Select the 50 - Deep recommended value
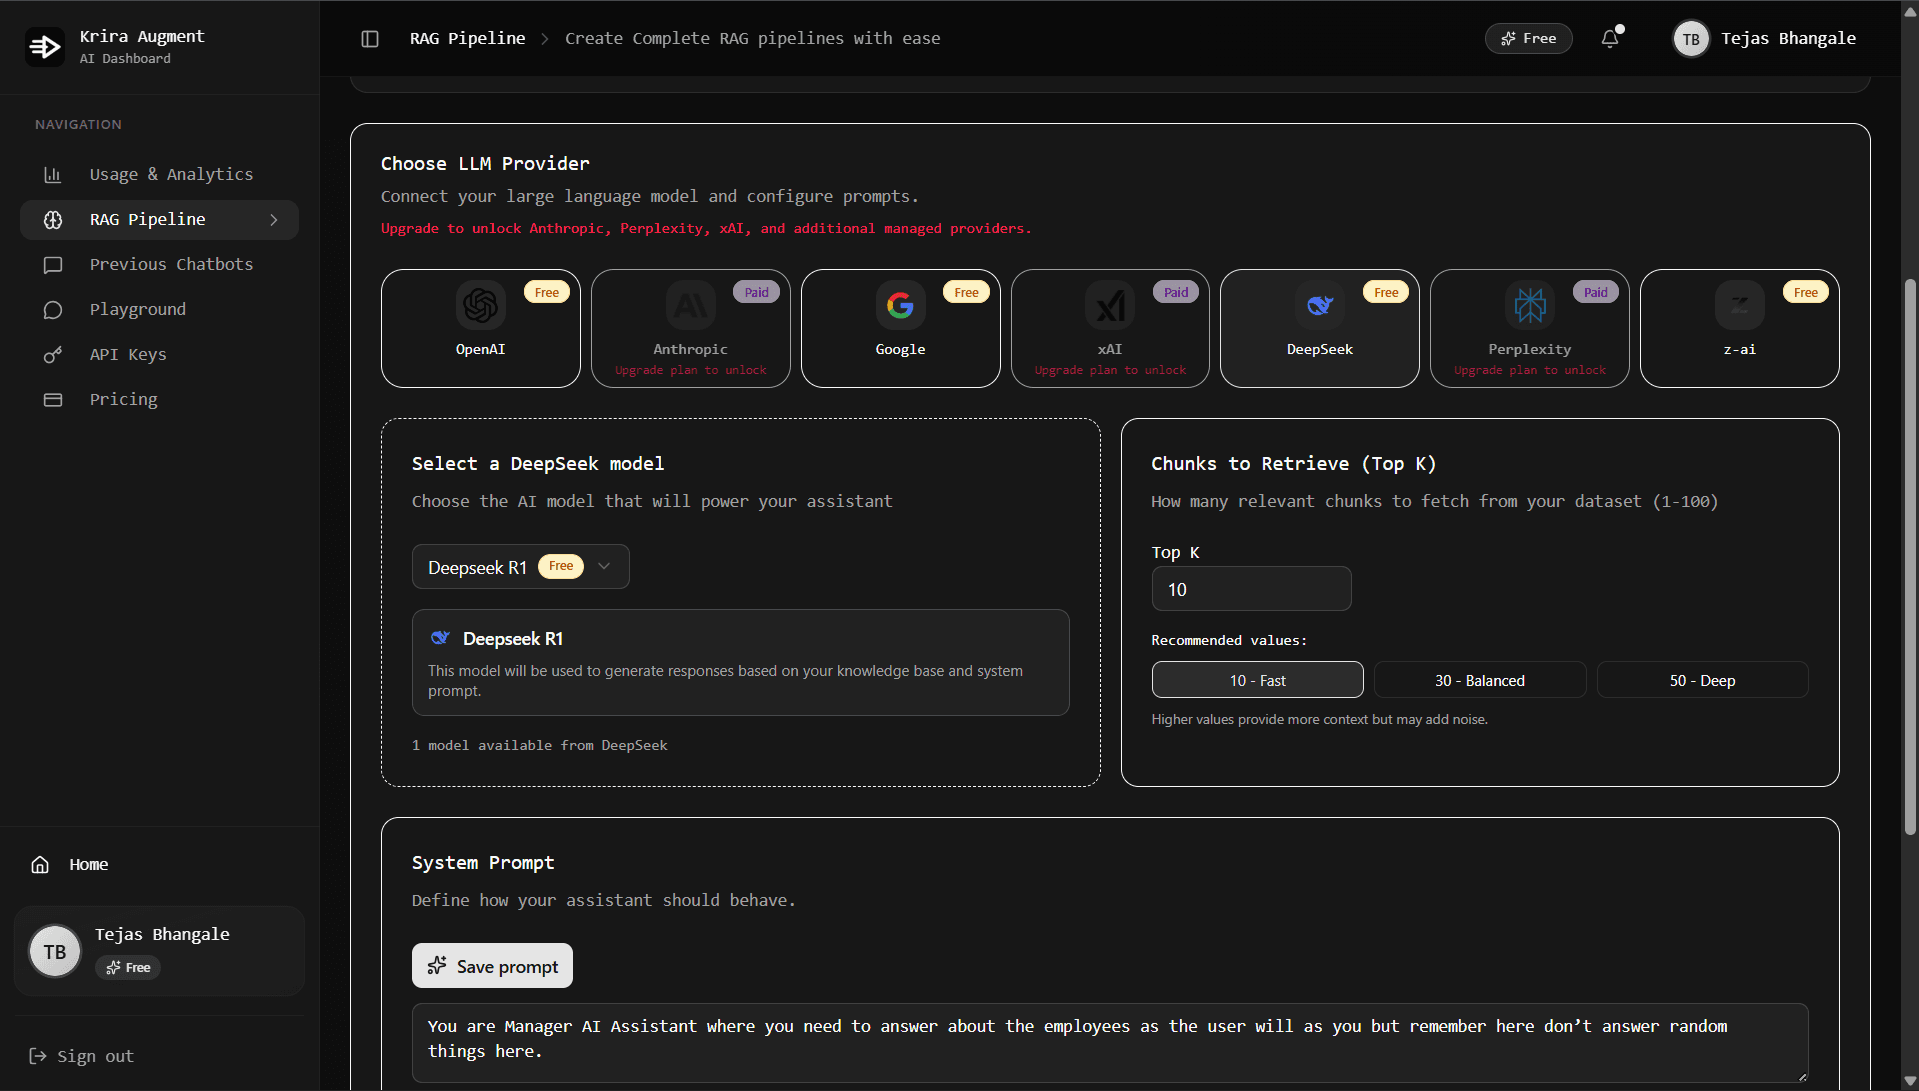 pos(1702,679)
